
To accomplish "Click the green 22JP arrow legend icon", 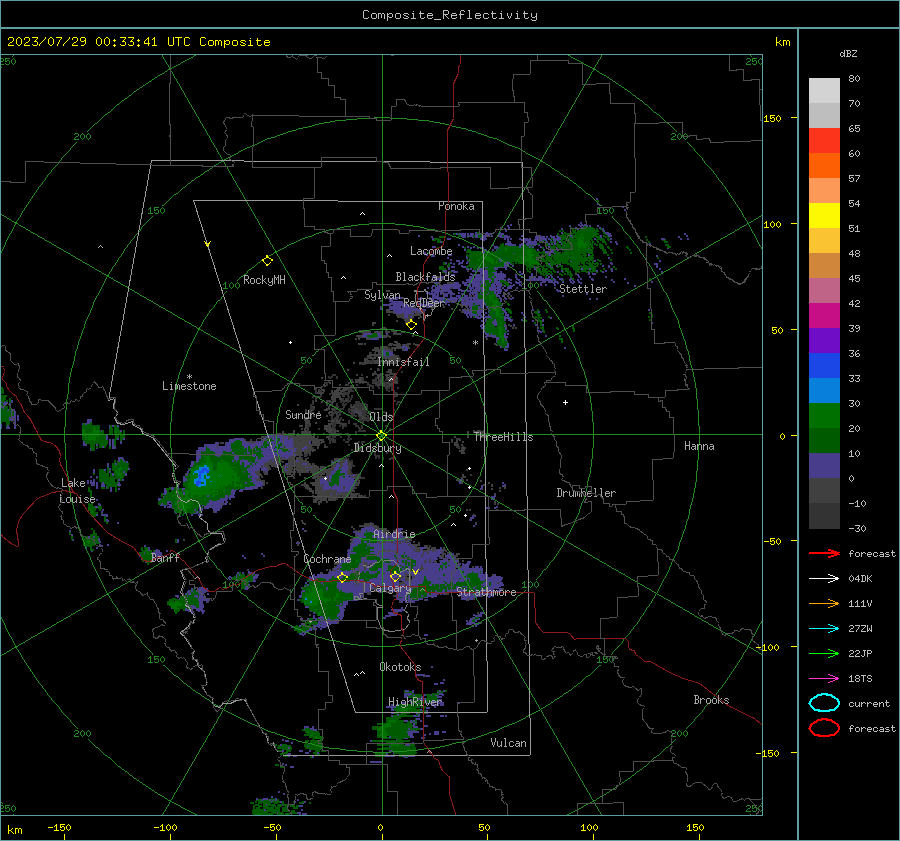I will pyautogui.click(x=824, y=653).
